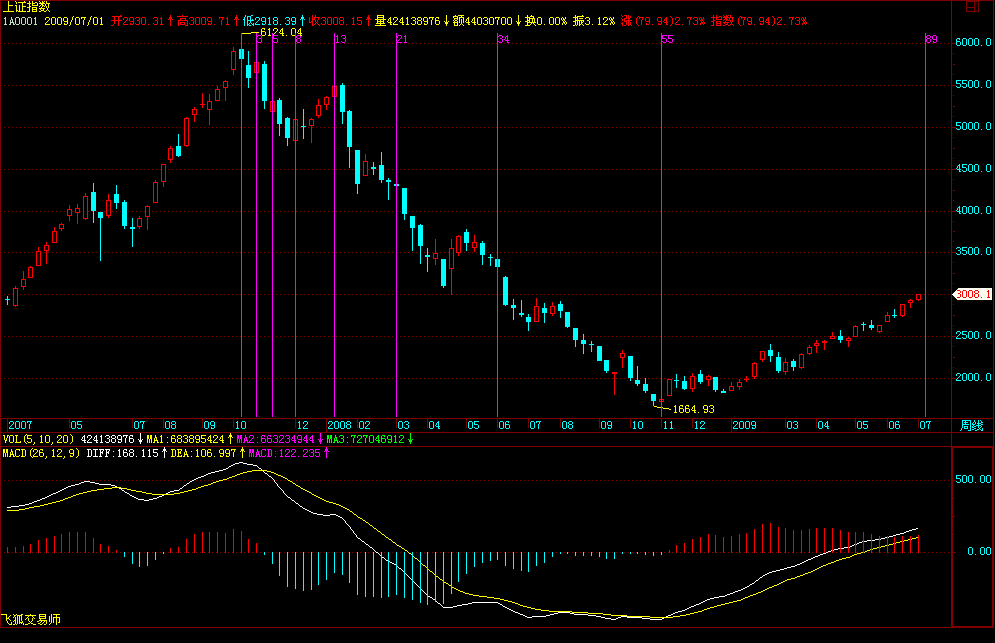Click the 500.00 MACD axis label
The height and width of the screenshot is (643, 995).
[x=973, y=479]
